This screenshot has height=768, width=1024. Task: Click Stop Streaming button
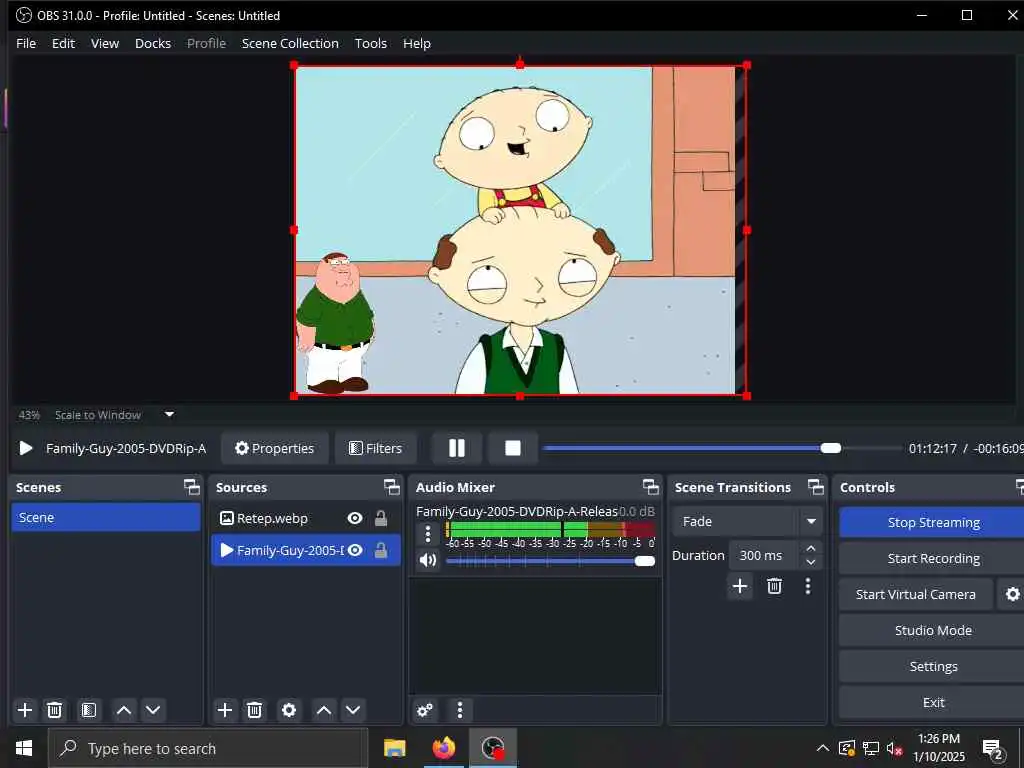[933, 522]
